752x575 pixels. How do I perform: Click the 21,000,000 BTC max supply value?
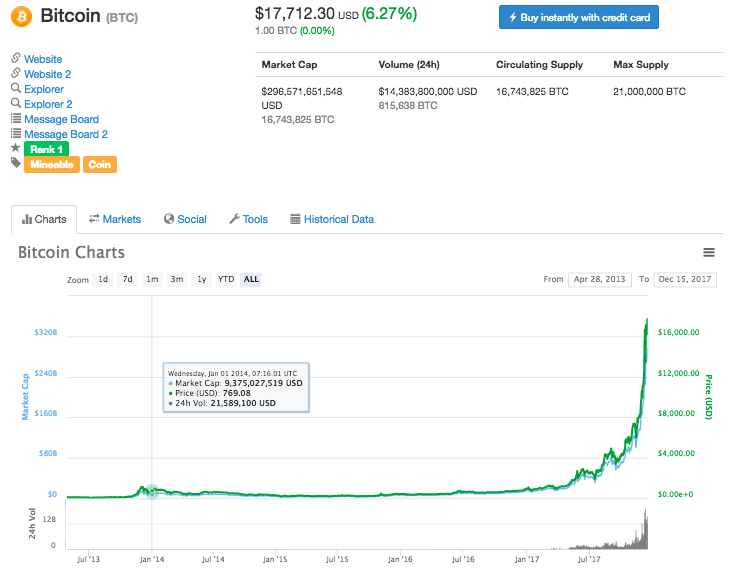649,92
